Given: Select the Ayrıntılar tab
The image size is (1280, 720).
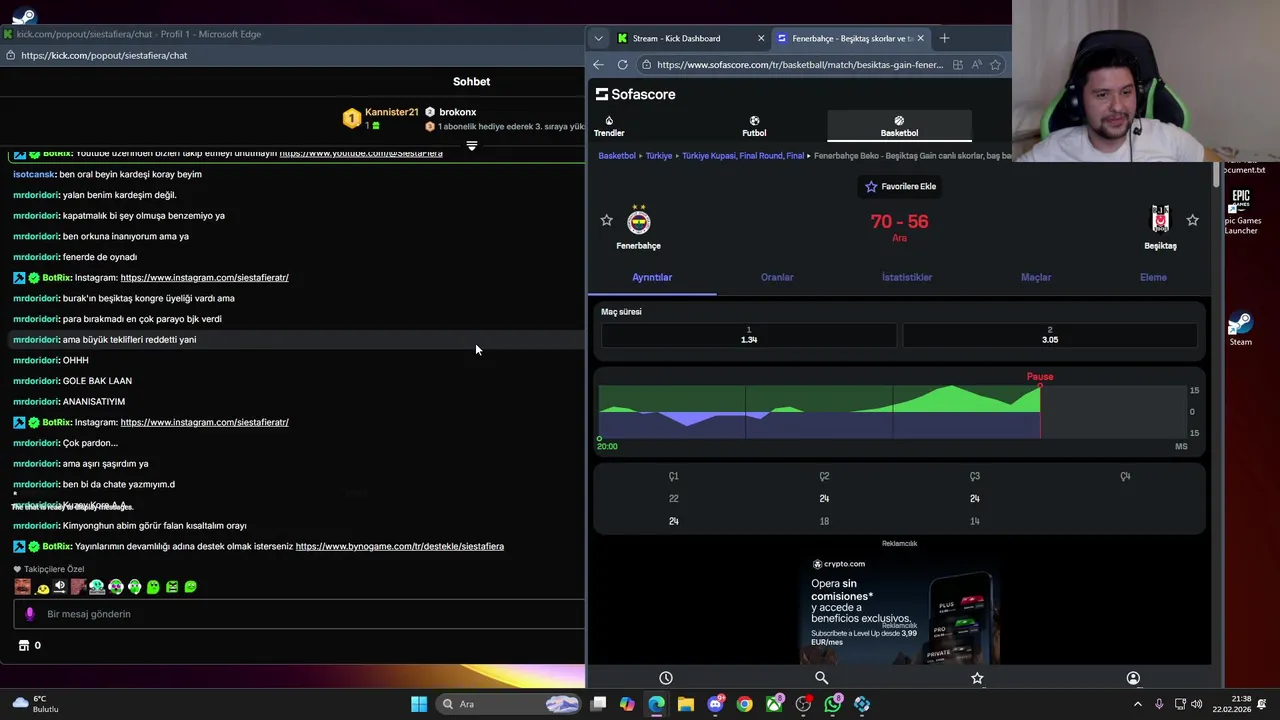Looking at the screenshot, I should click(x=652, y=277).
